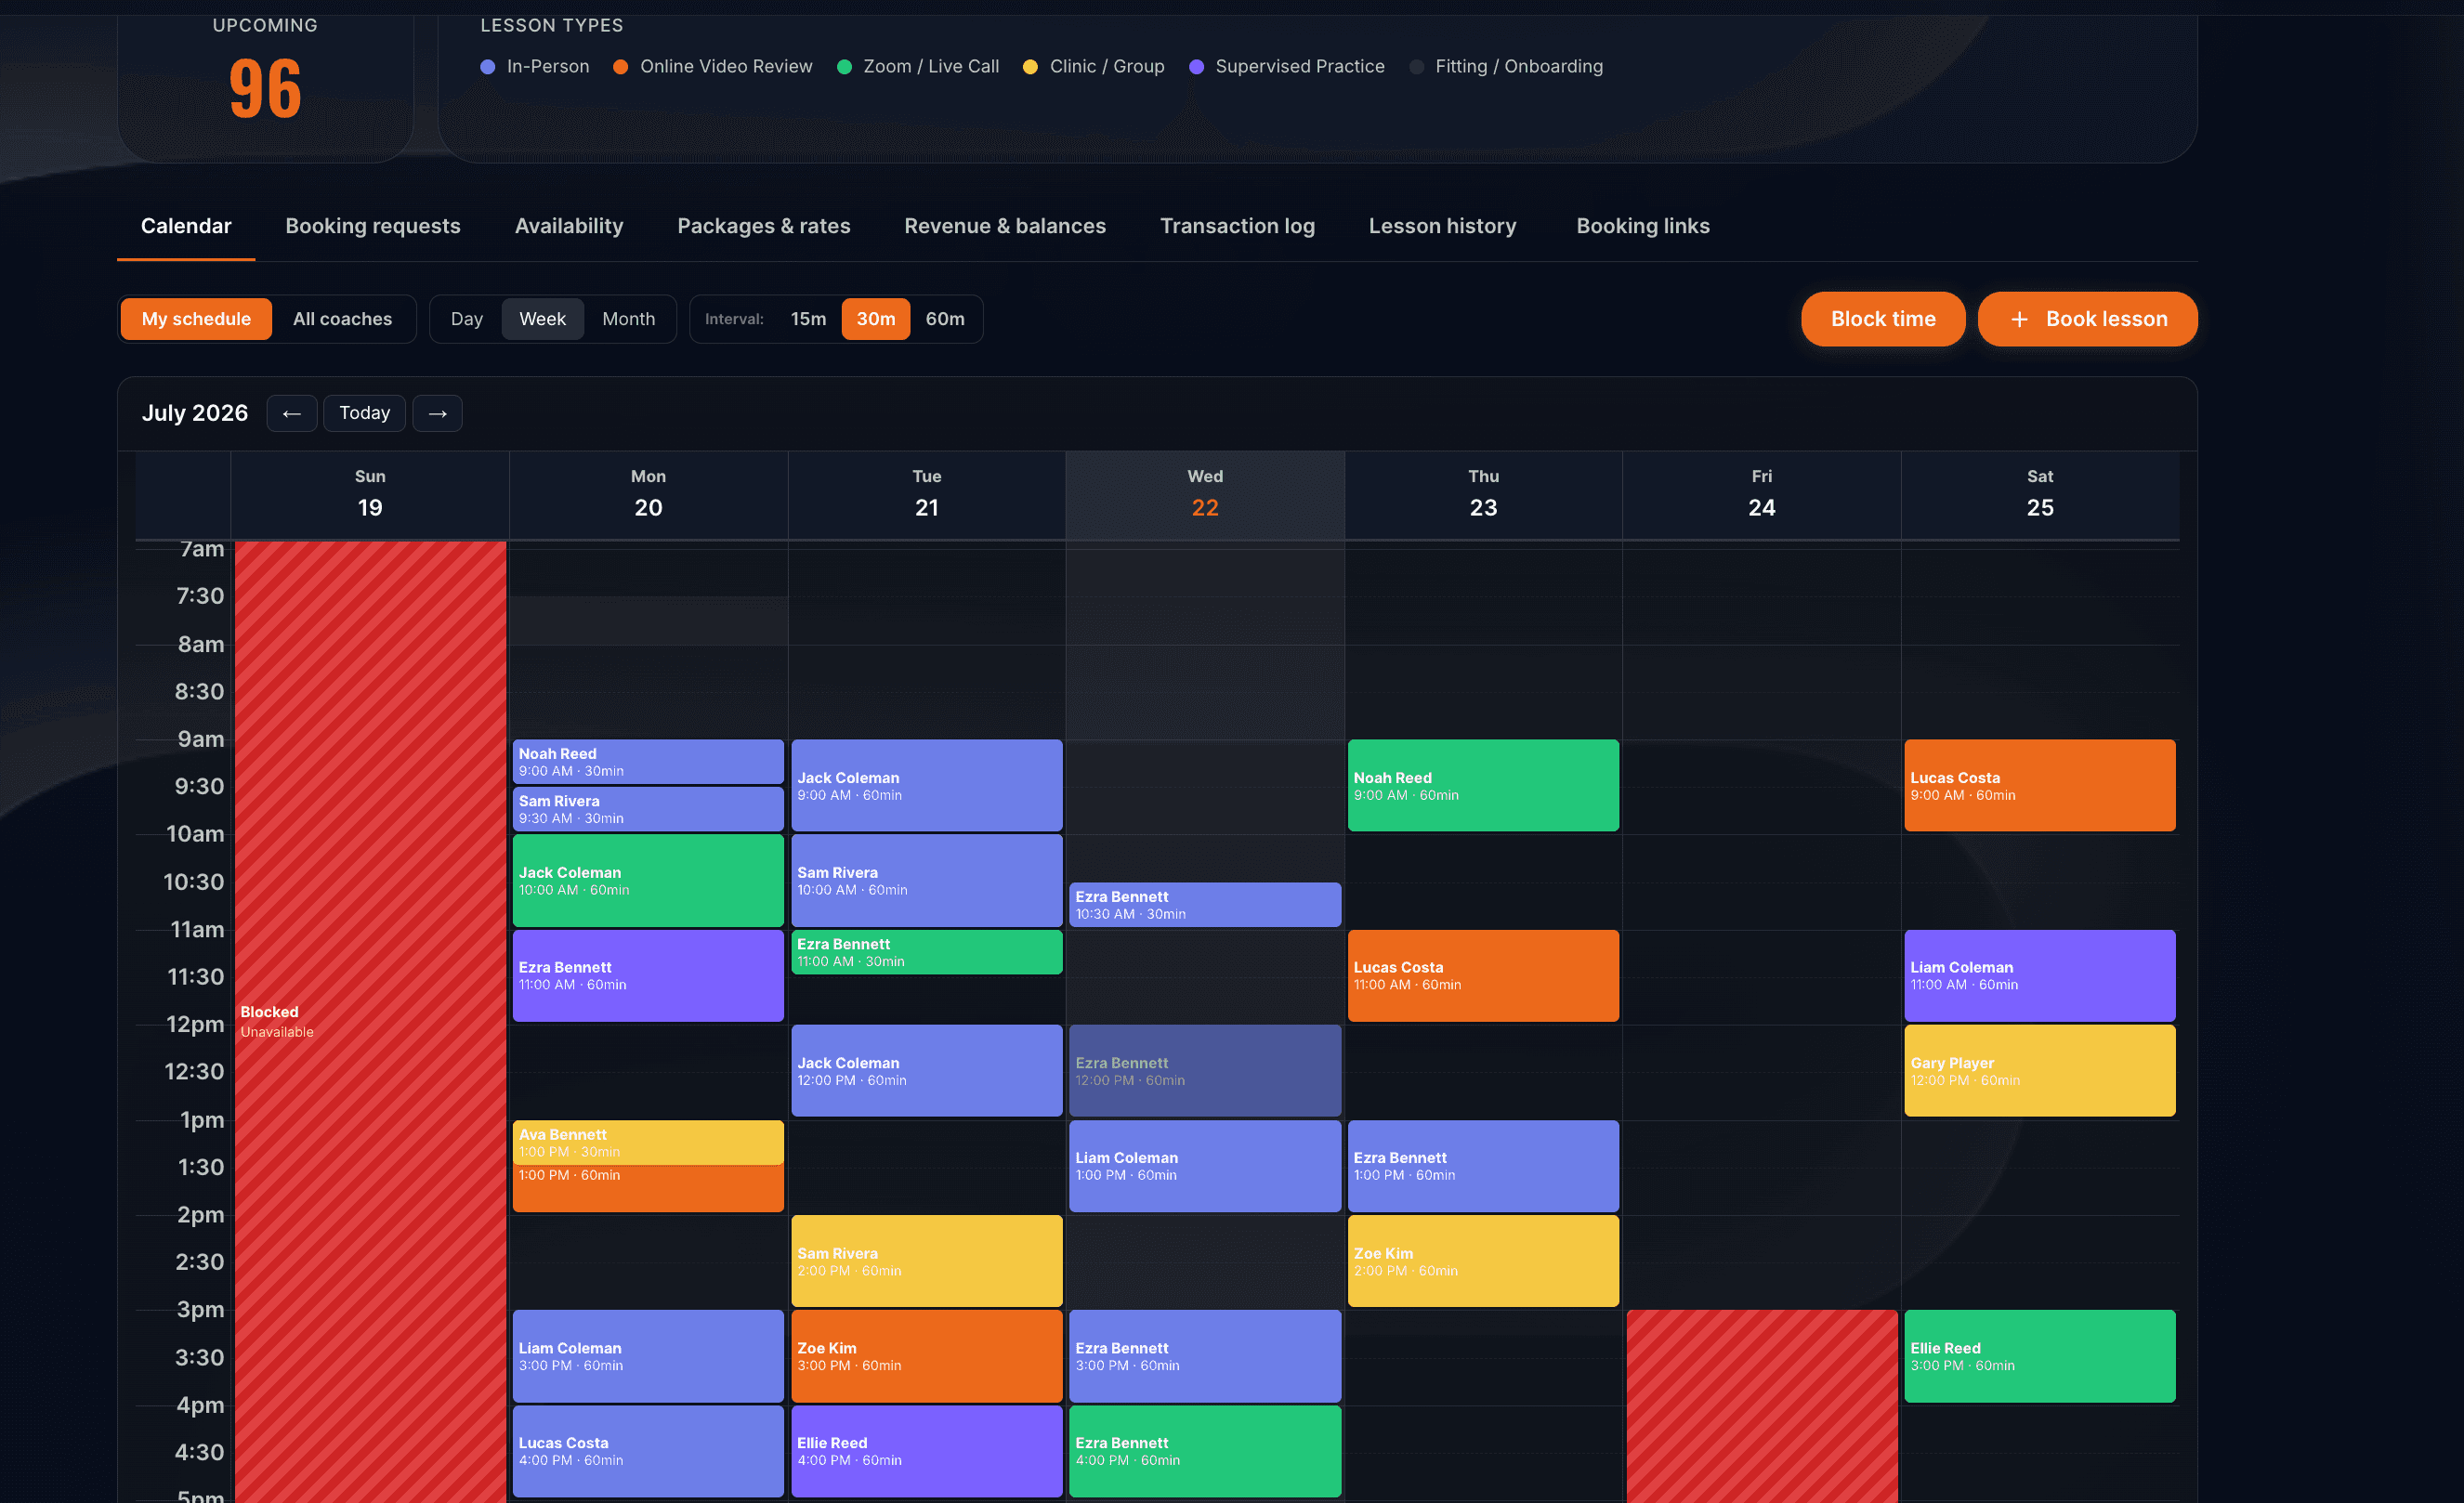Open Ellie Reed's Saturday 3:00 PM lesson
The height and width of the screenshot is (1503, 2464).
pyautogui.click(x=2039, y=1356)
